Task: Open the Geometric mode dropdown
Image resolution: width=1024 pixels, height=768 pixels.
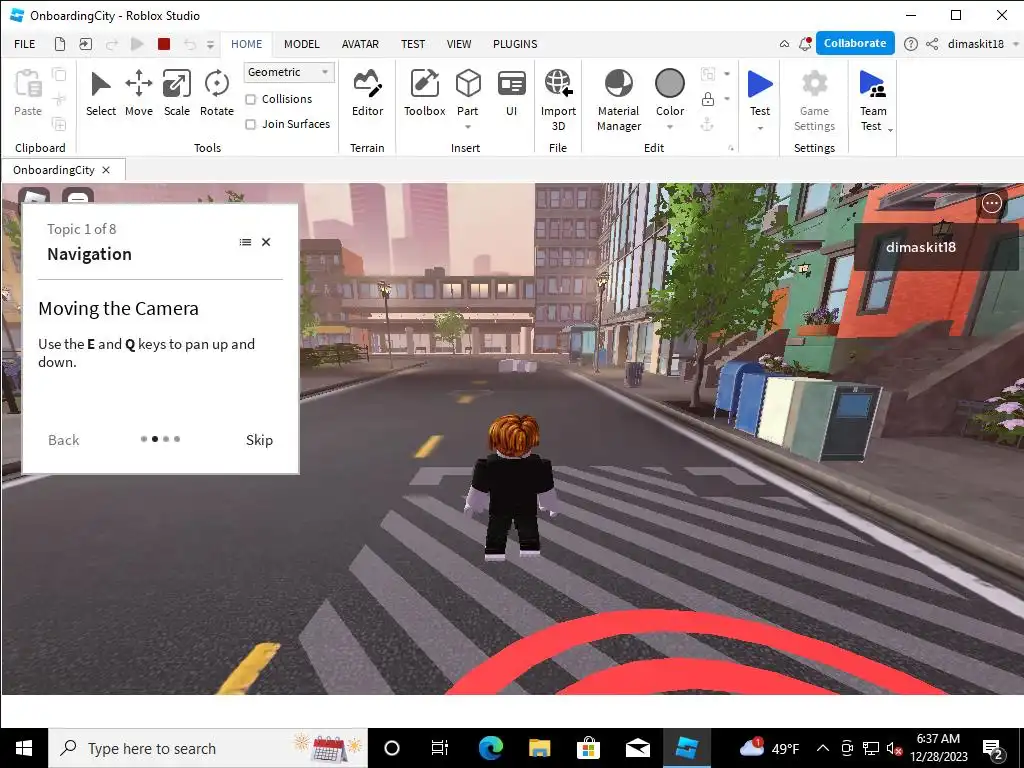Action: pyautogui.click(x=289, y=72)
